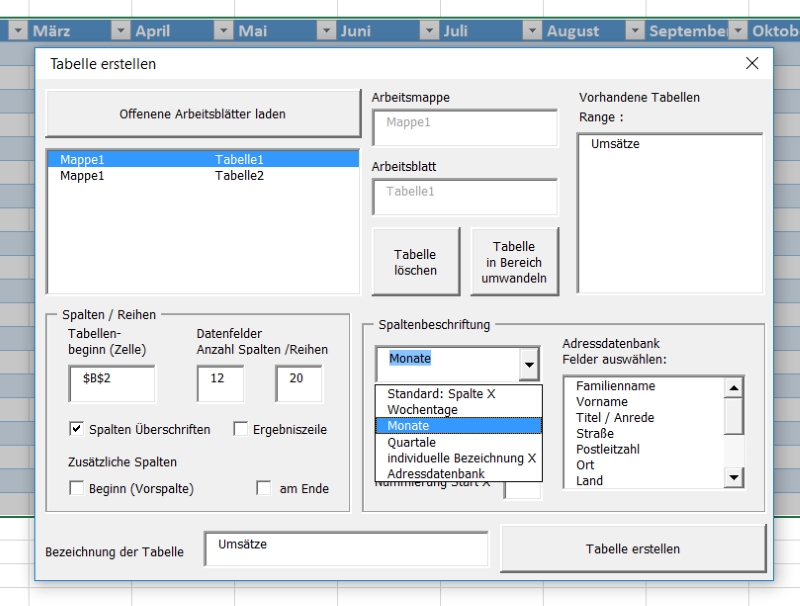Click the 'Bezeichnung der Tabelle' text field
This screenshot has height=606, width=800.
click(x=346, y=548)
